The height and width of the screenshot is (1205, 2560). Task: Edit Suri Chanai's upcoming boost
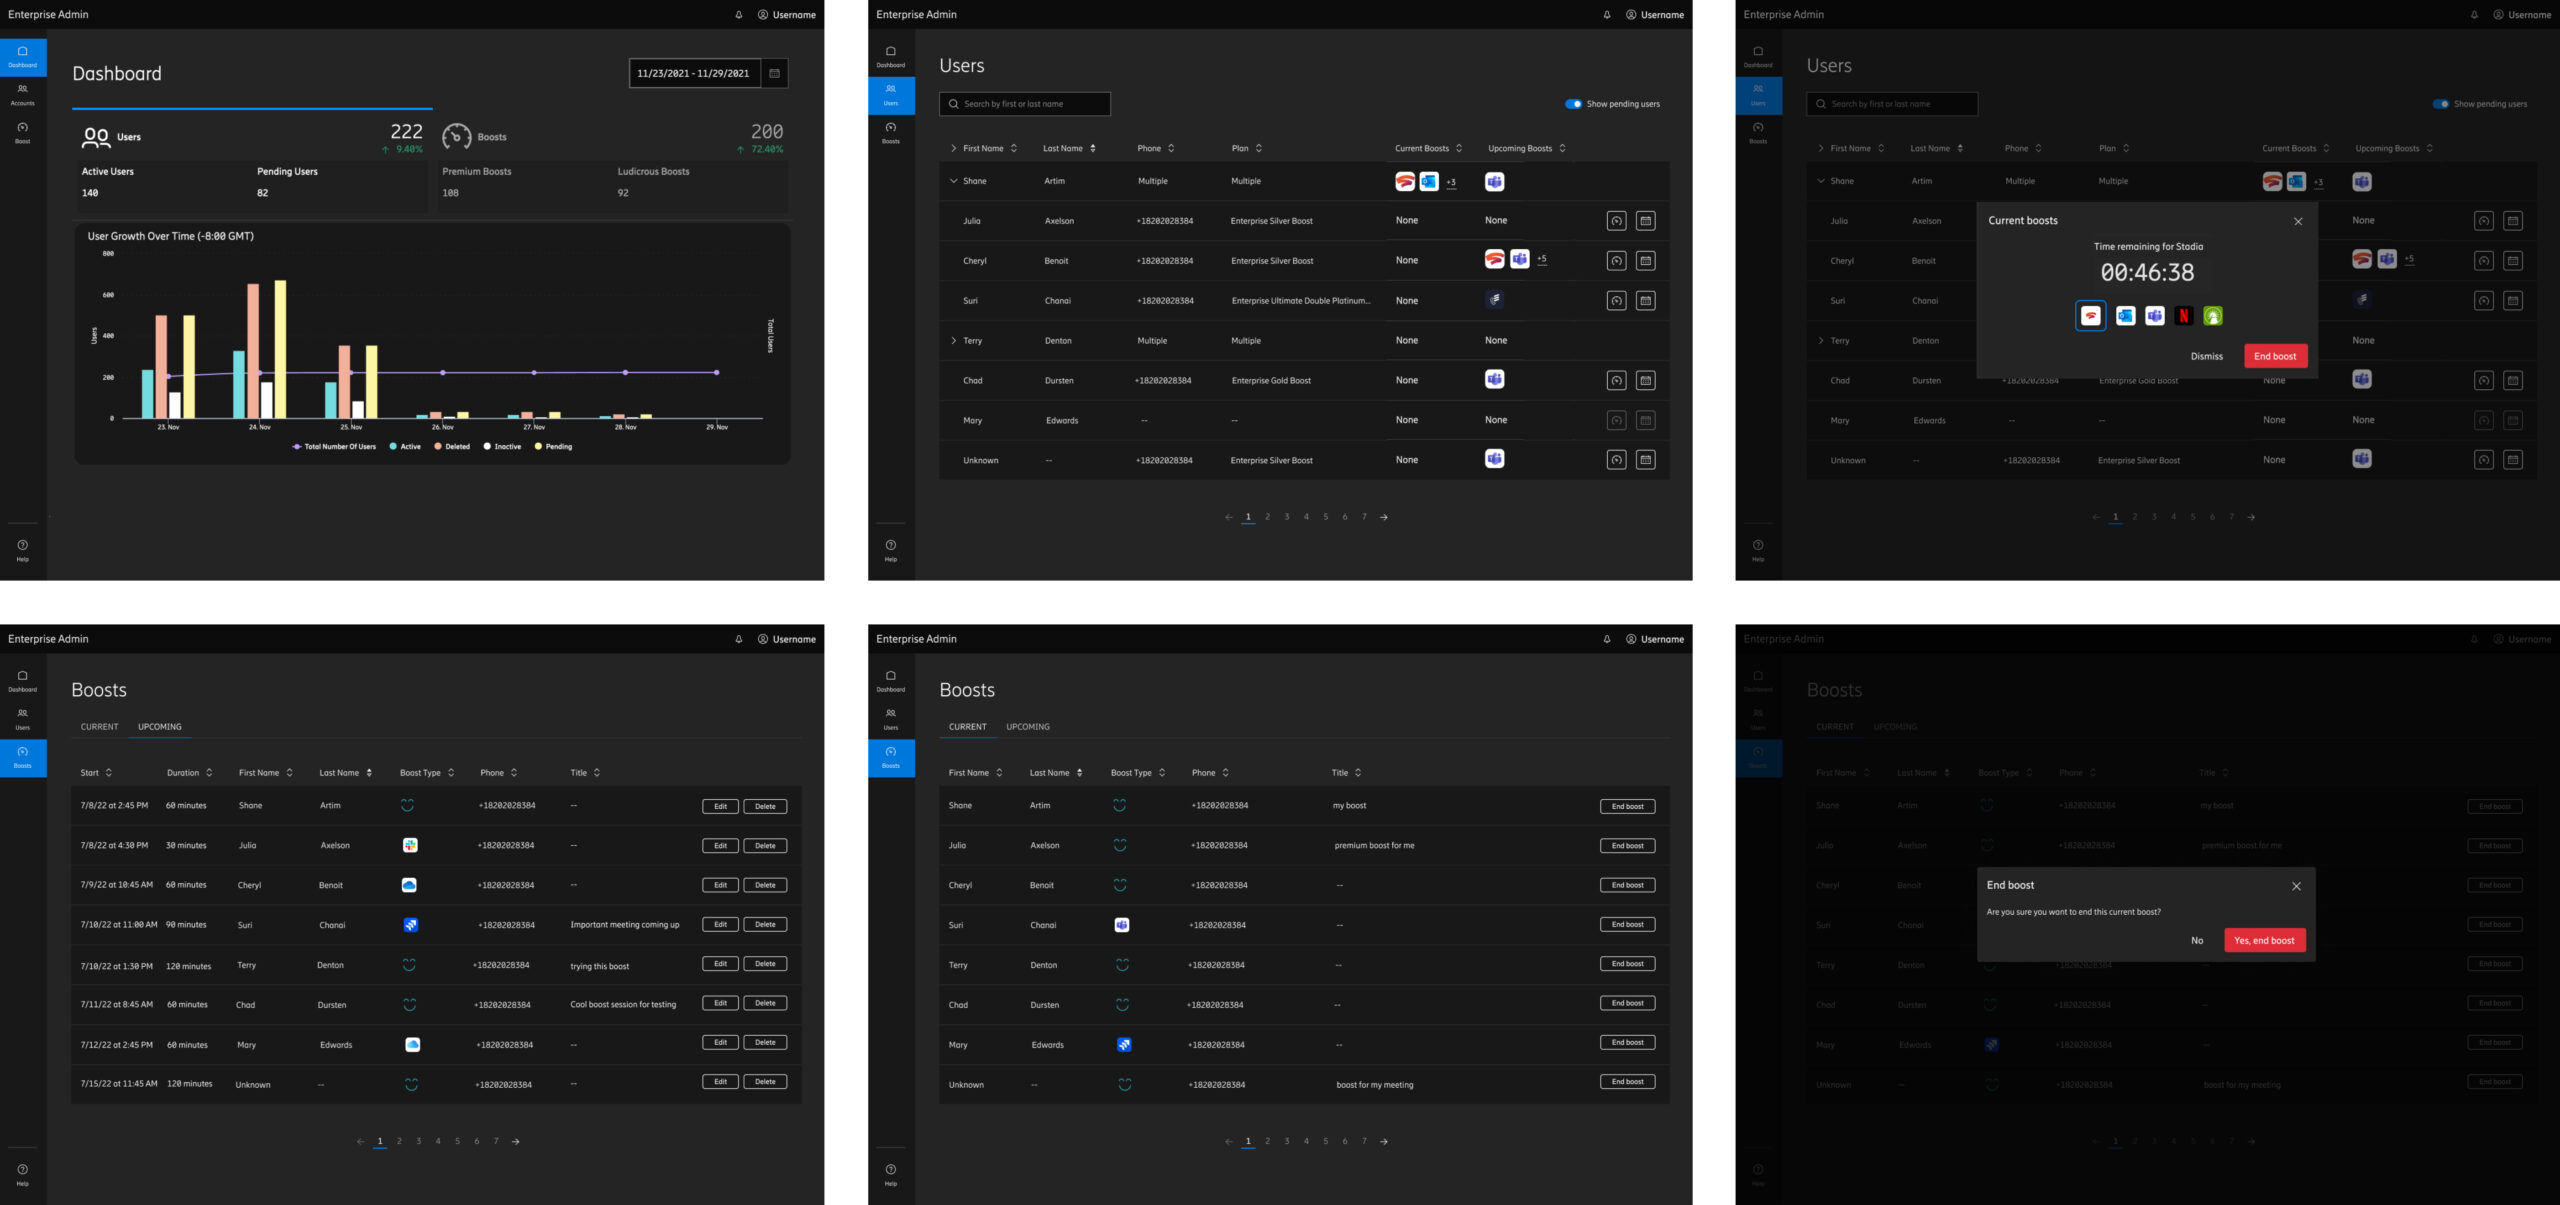[x=719, y=924]
